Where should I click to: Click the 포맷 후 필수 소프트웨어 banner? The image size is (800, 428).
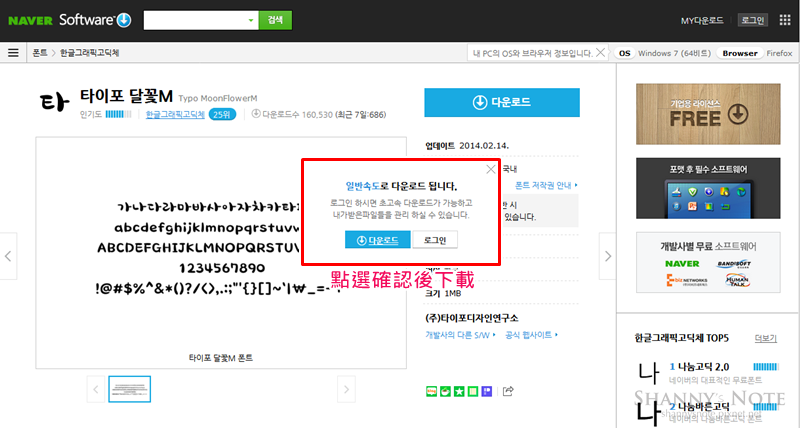coord(708,188)
